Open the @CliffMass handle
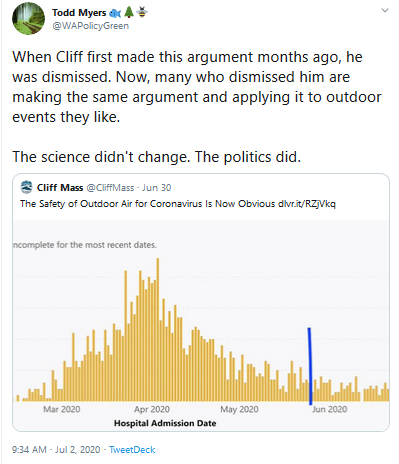The height and width of the screenshot is (464, 399). tap(110, 188)
